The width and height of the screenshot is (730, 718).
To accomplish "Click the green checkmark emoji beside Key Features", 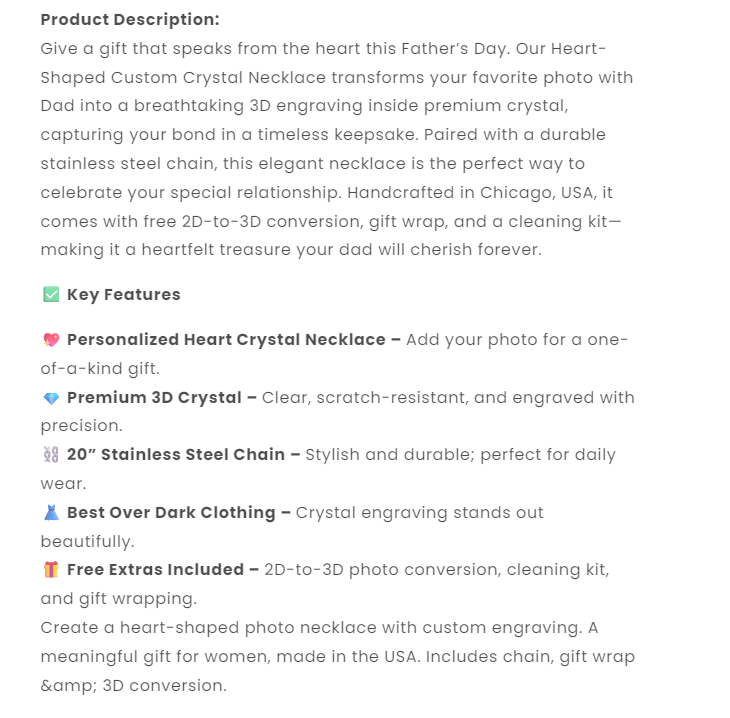I will coord(51,295).
